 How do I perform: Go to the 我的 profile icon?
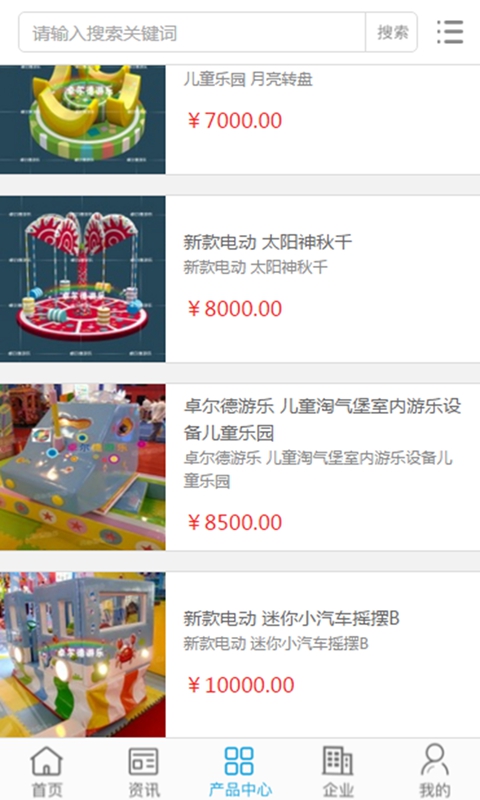(434, 760)
